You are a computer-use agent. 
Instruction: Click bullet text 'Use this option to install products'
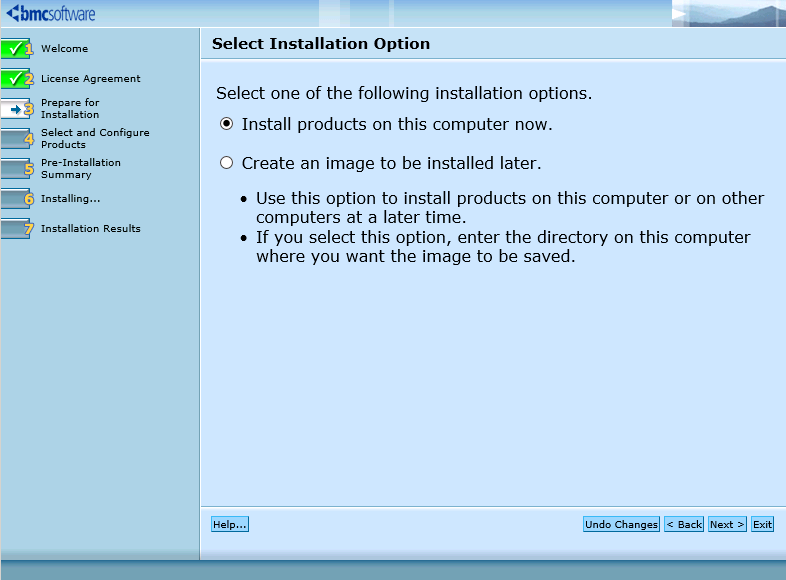coord(510,208)
